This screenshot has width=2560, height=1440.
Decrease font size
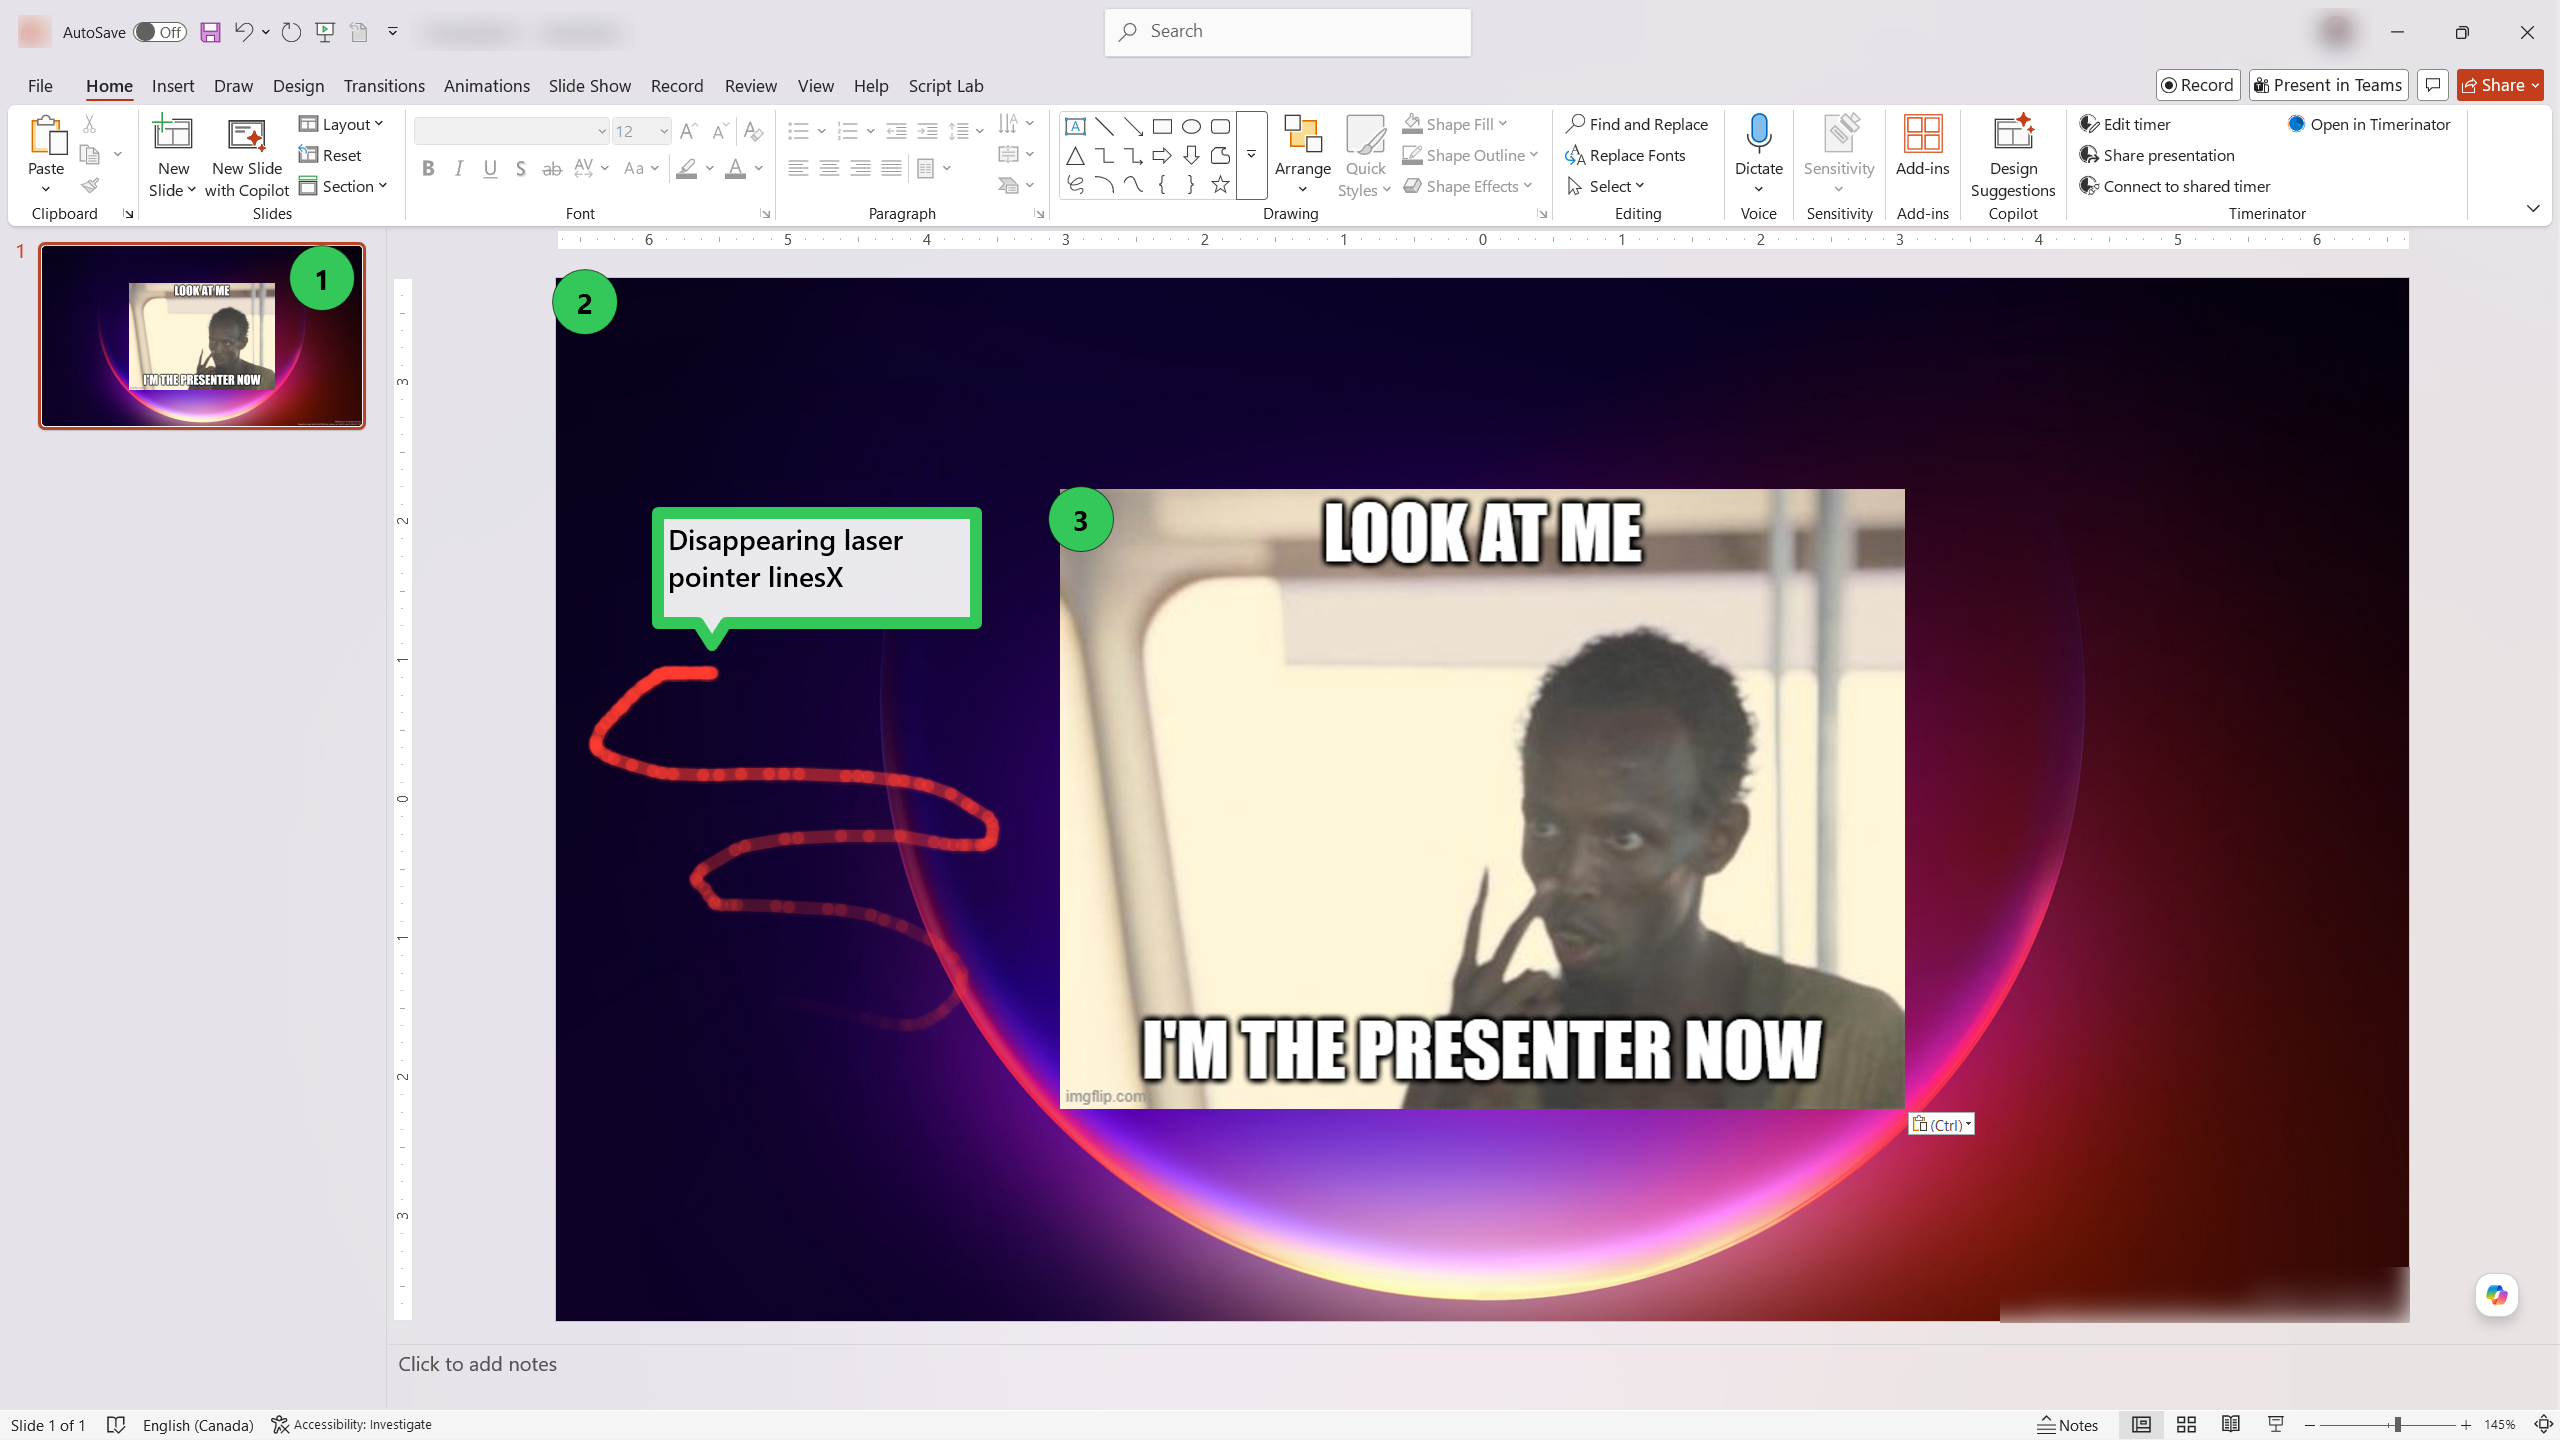coord(720,131)
